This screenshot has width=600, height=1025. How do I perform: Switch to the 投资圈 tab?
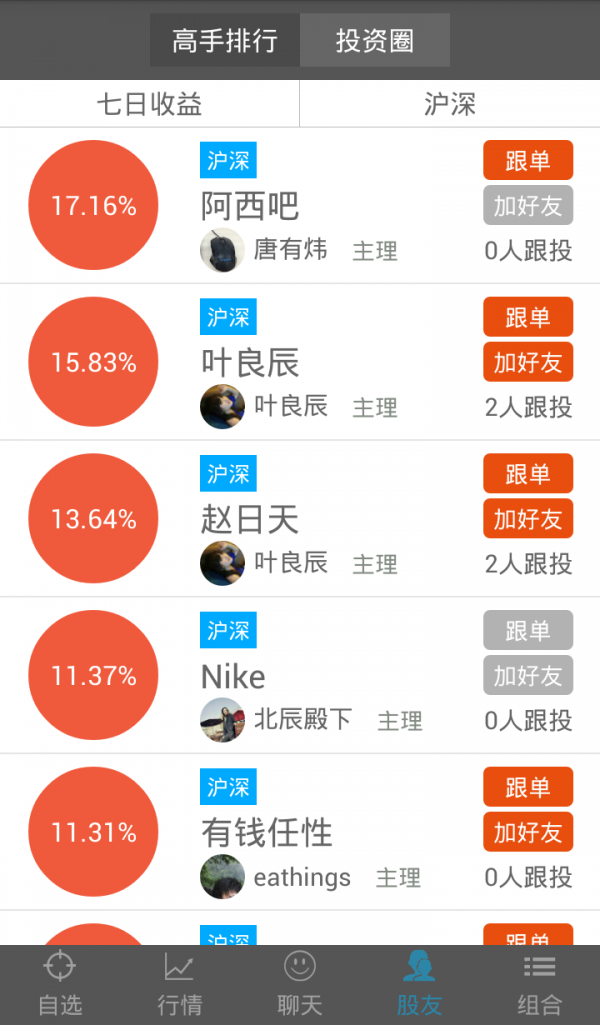pyautogui.click(x=374, y=40)
